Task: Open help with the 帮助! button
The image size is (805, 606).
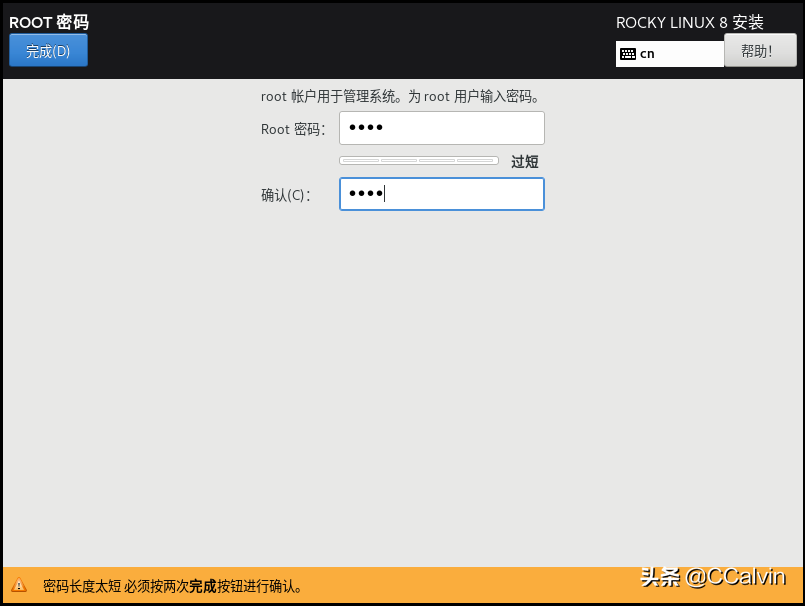Action: point(760,50)
